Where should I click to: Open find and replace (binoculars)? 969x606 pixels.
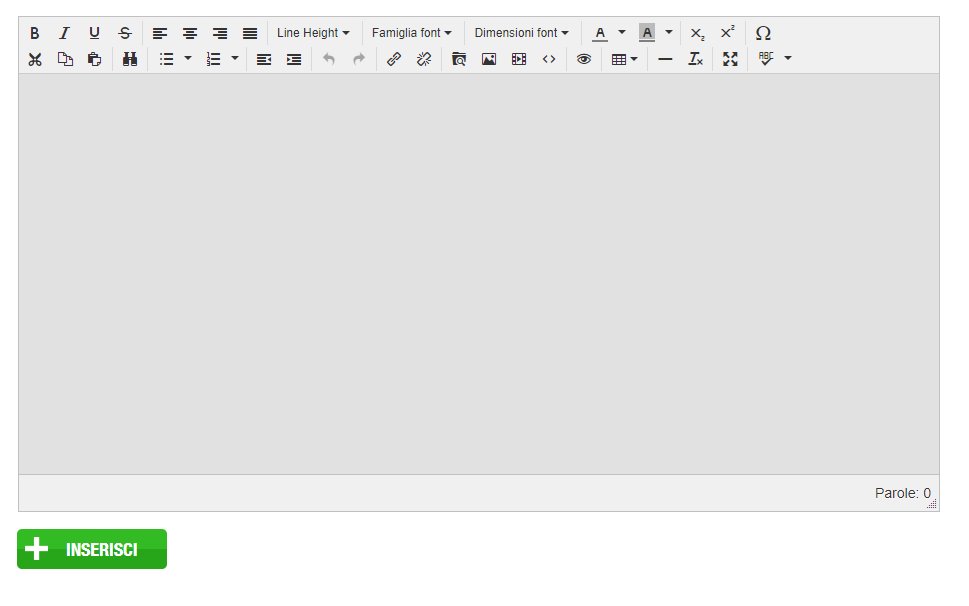pos(130,59)
